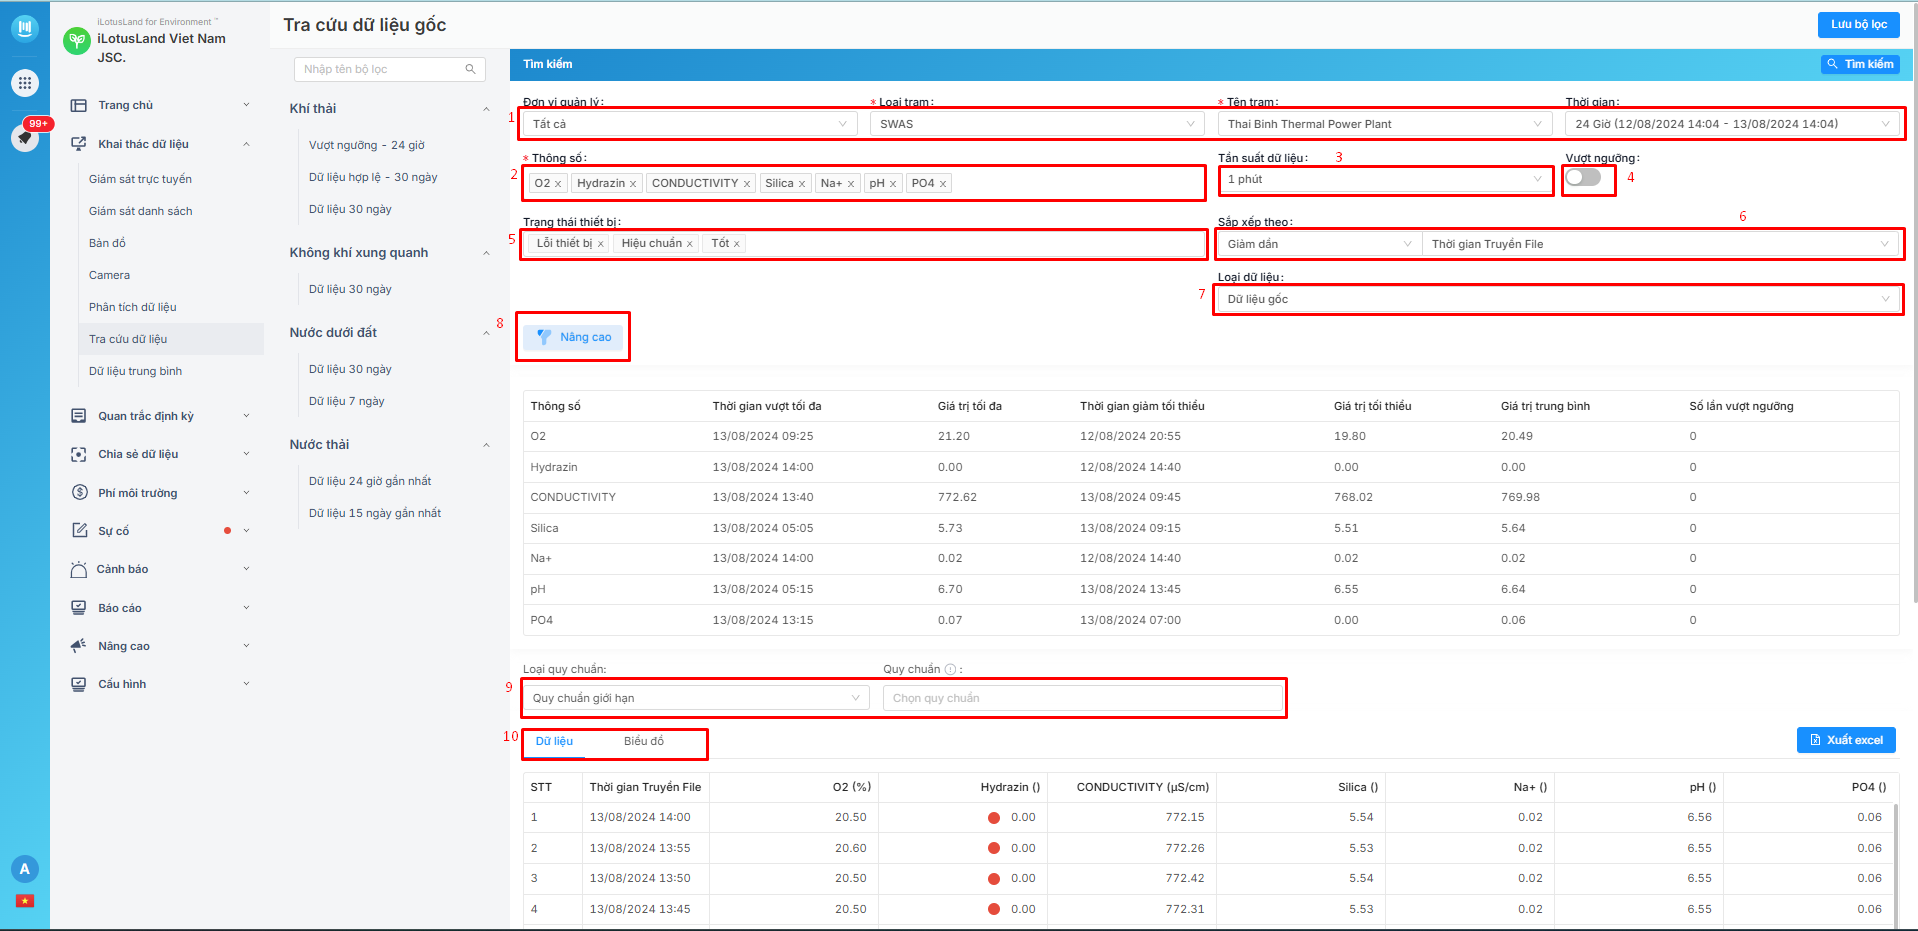Click the Vietnam flag language icon
The width and height of the screenshot is (1918, 931).
pos(25,901)
